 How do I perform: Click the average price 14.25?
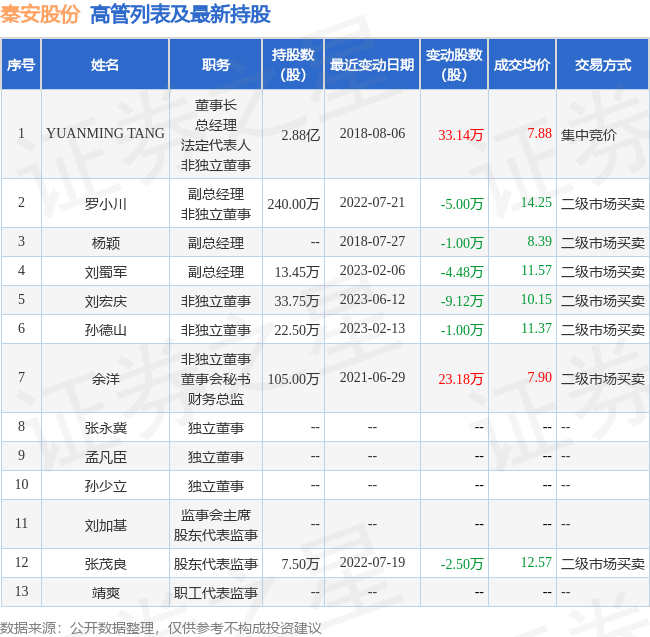[536, 202]
